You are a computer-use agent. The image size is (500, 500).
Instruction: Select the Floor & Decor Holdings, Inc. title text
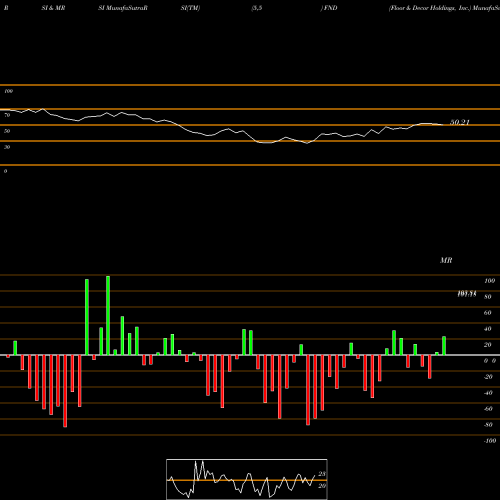click(430, 8)
